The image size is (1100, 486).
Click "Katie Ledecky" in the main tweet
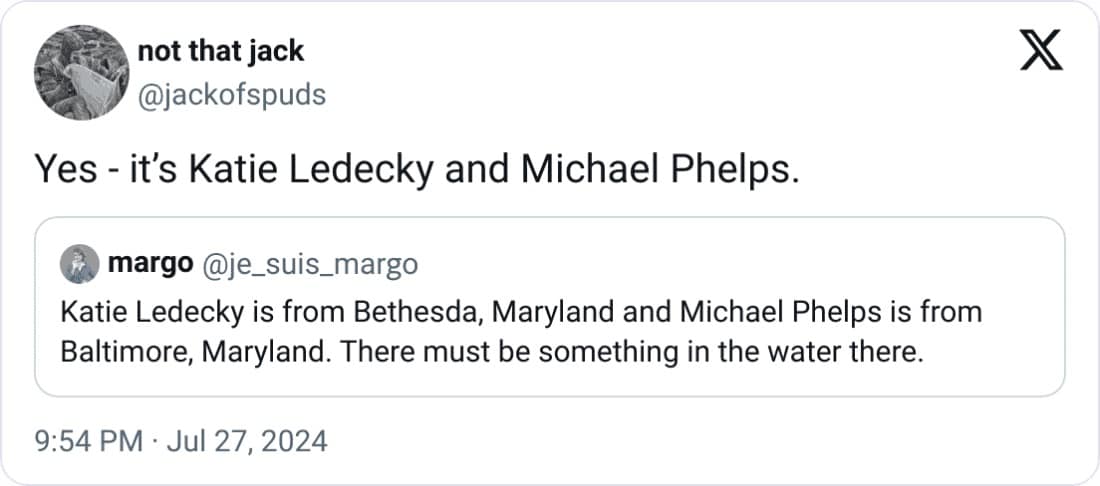[x=268, y=171]
